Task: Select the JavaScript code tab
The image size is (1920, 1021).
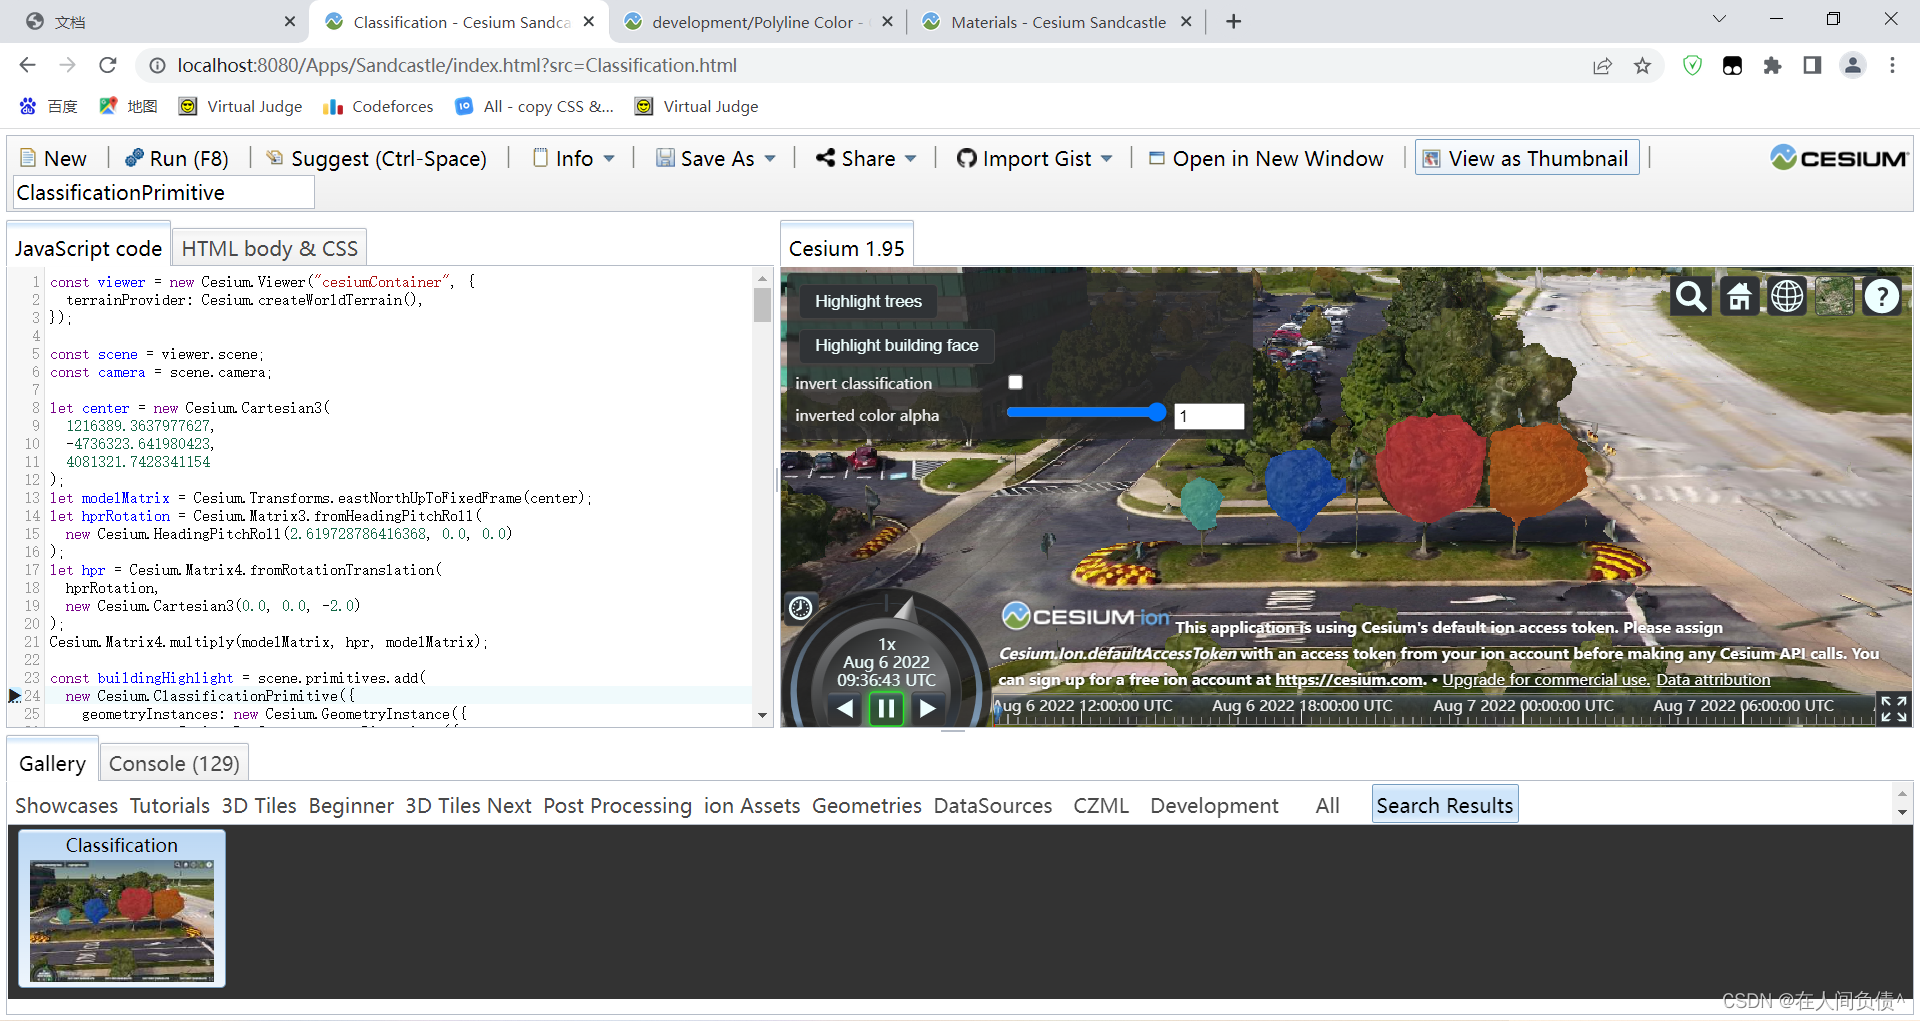Action: point(88,248)
